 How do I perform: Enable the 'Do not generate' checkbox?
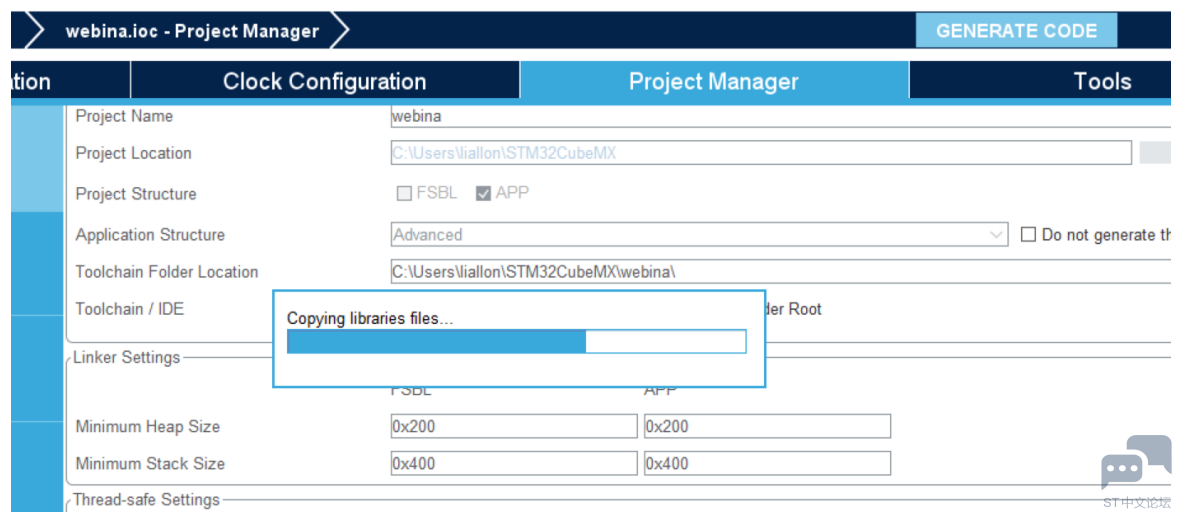click(x=1028, y=234)
